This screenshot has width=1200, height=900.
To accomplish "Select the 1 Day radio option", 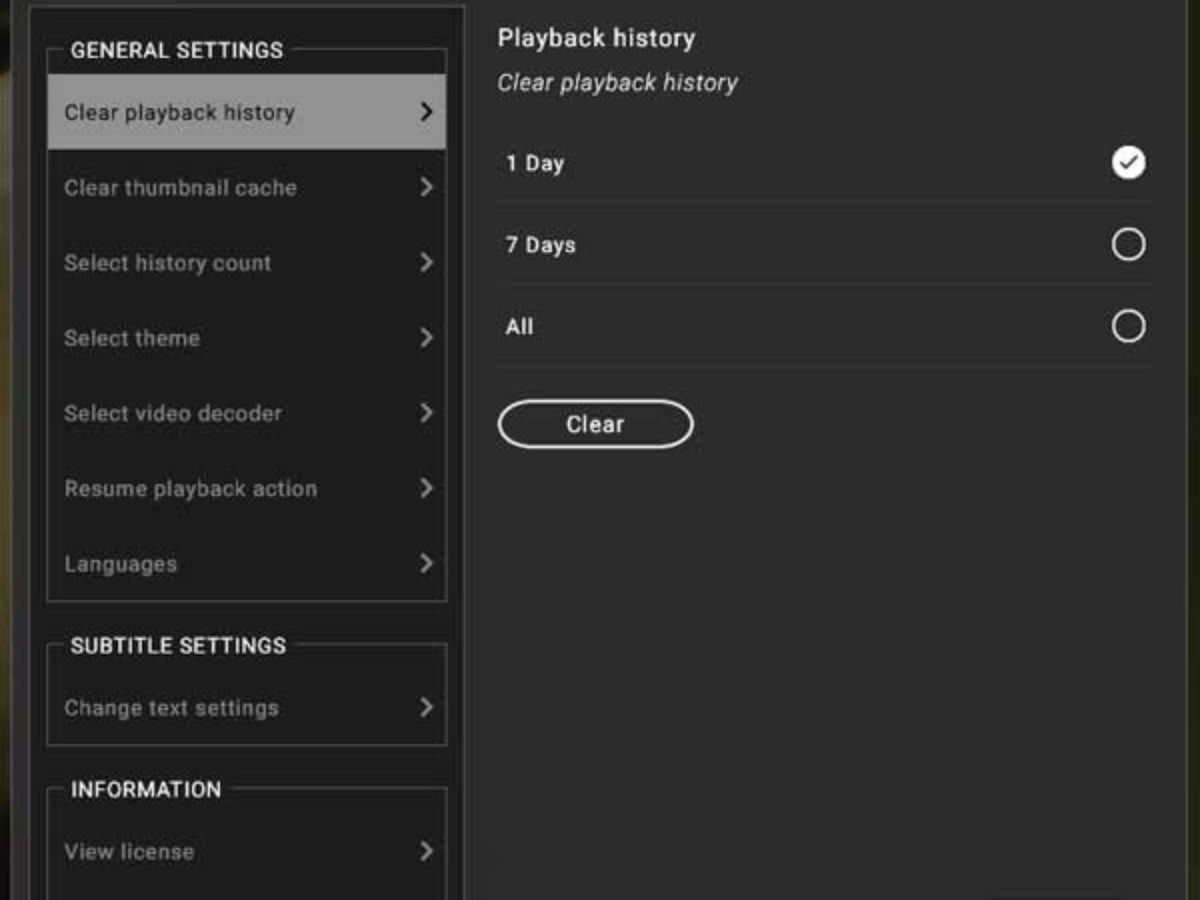I will (x=1128, y=163).
